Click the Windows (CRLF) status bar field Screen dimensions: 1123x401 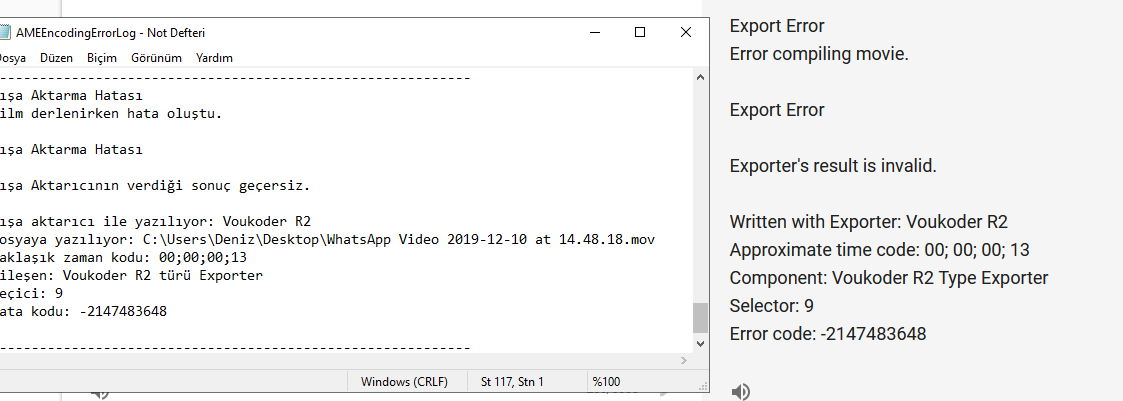tap(404, 382)
